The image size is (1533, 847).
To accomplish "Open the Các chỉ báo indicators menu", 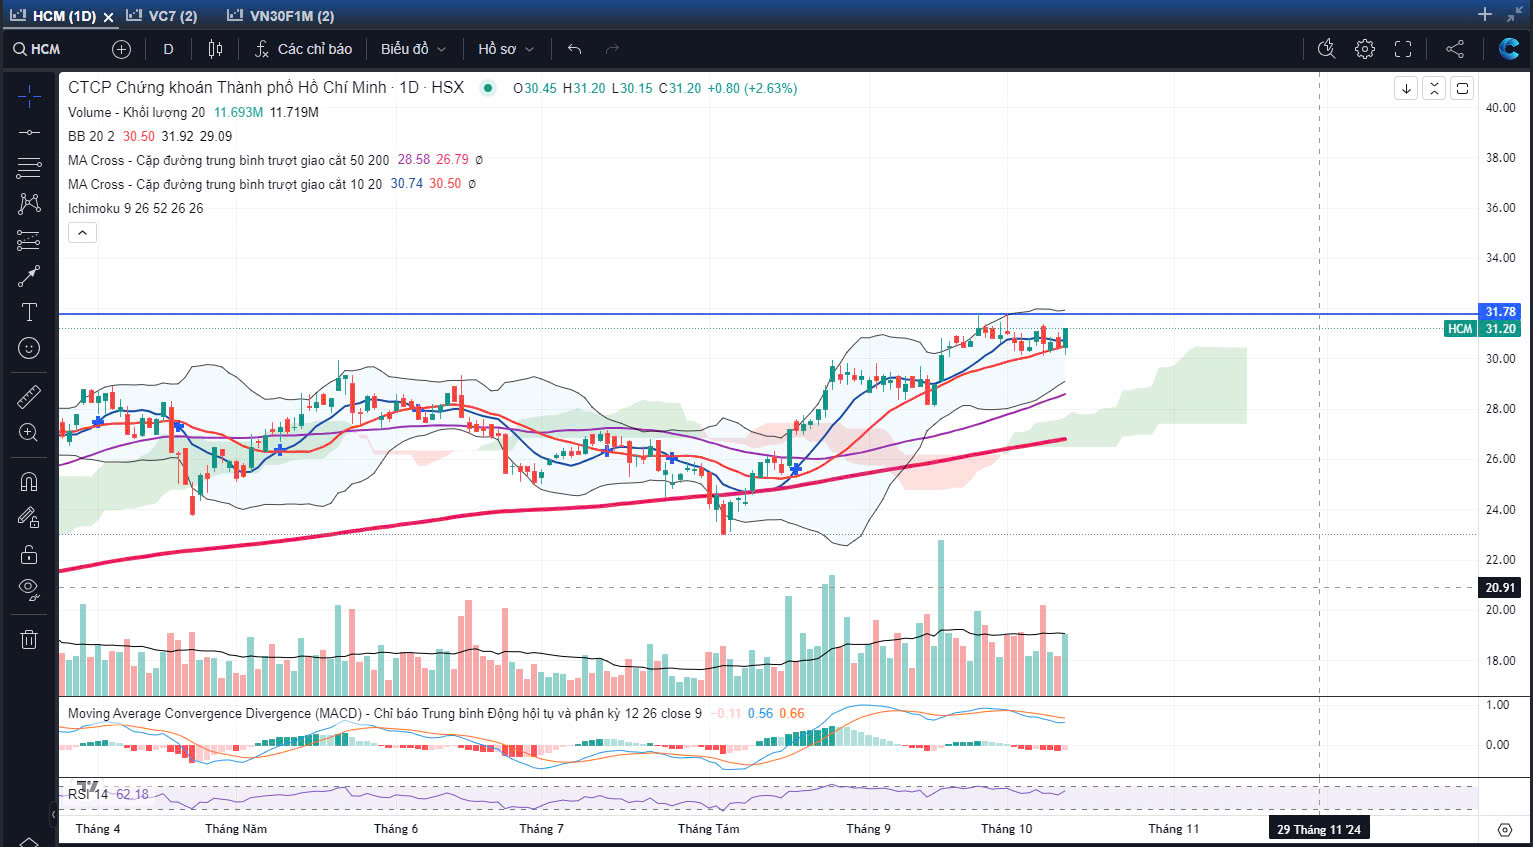I will click(x=303, y=49).
